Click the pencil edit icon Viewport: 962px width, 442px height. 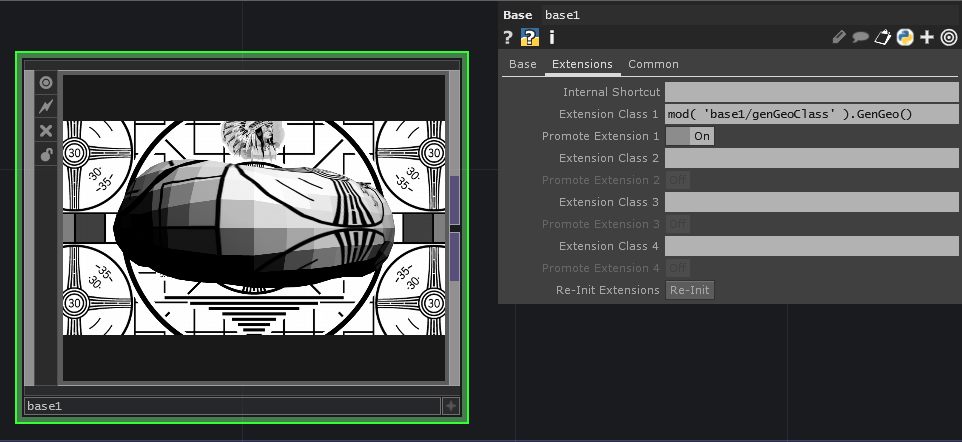point(839,38)
